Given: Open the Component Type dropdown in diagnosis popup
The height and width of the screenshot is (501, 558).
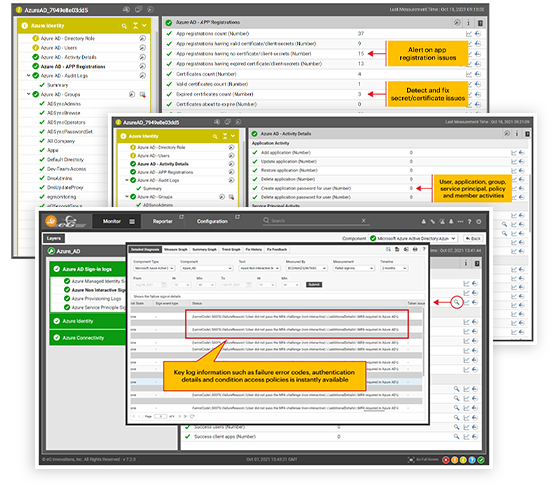Looking at the screenshot, I should [154, 268].
